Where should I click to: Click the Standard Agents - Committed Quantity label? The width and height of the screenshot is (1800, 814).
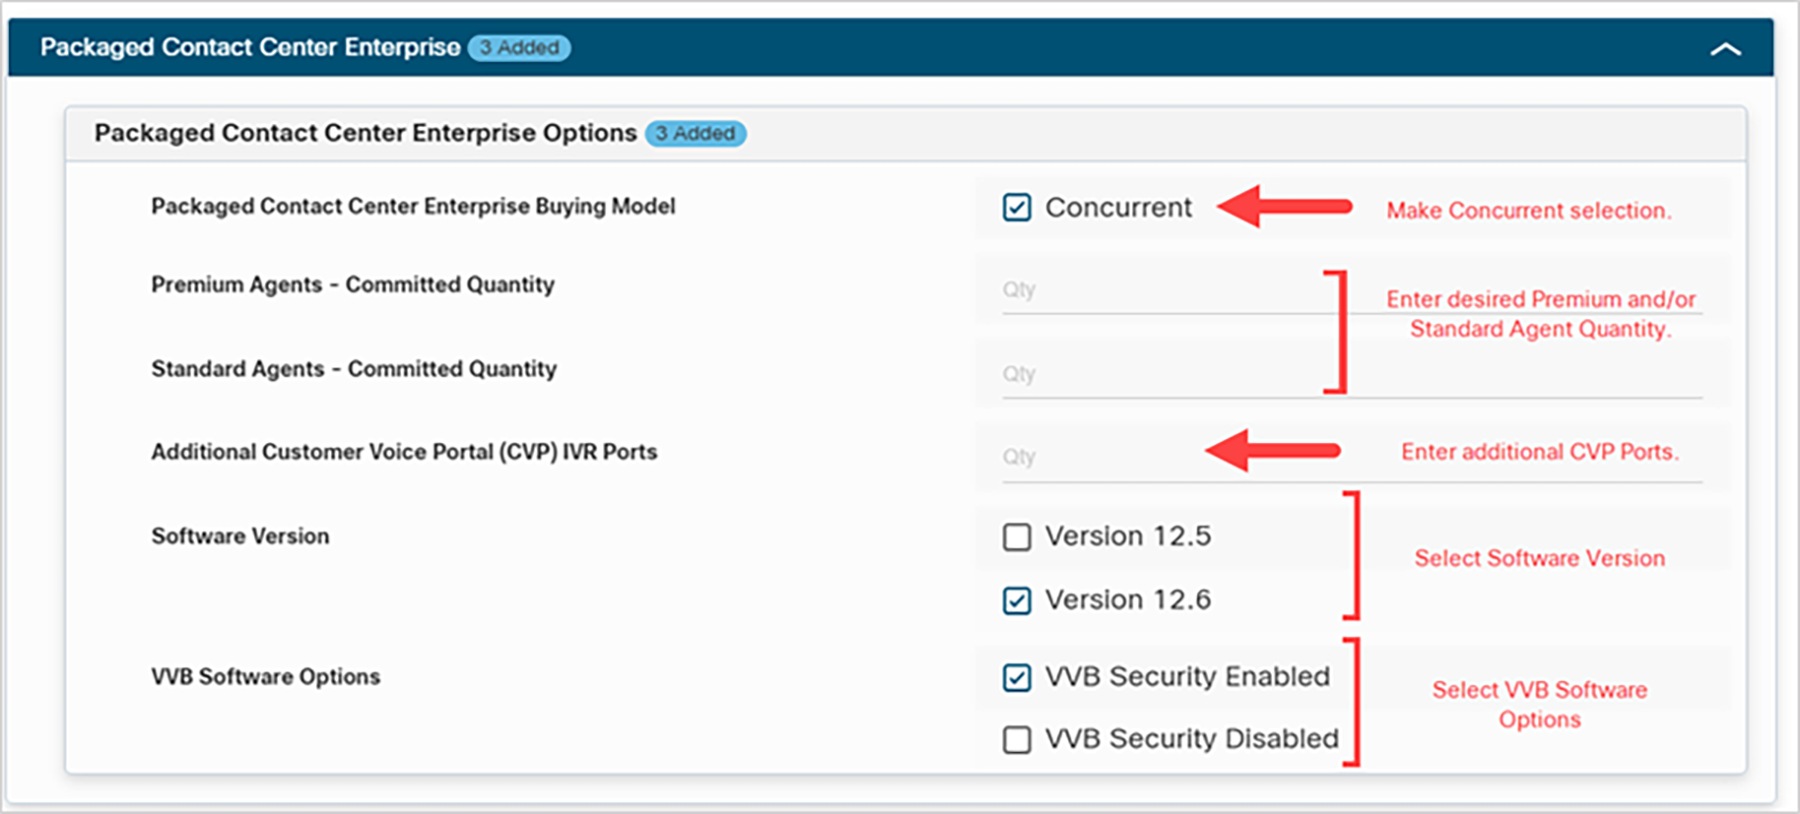(354, 369)
